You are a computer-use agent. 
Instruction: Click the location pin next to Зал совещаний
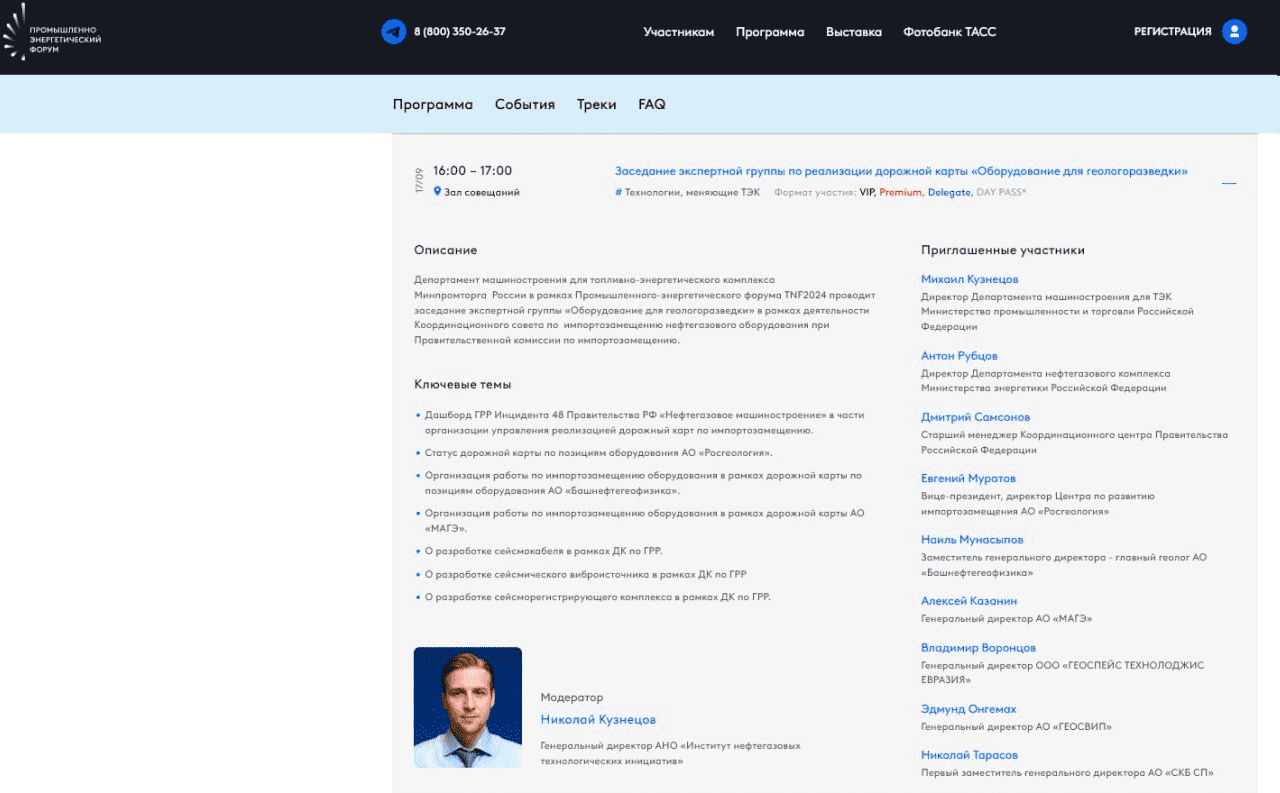coord(437,191)
